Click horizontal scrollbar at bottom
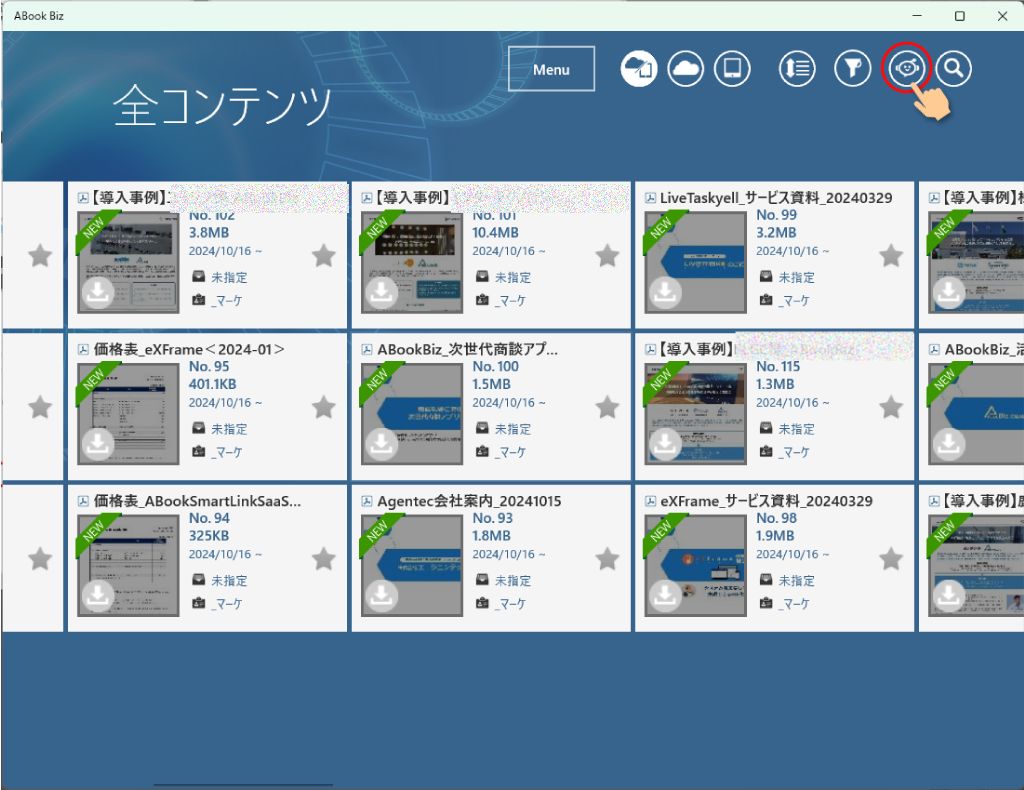Screen dimensions: 1024x790 coord(243,785)
